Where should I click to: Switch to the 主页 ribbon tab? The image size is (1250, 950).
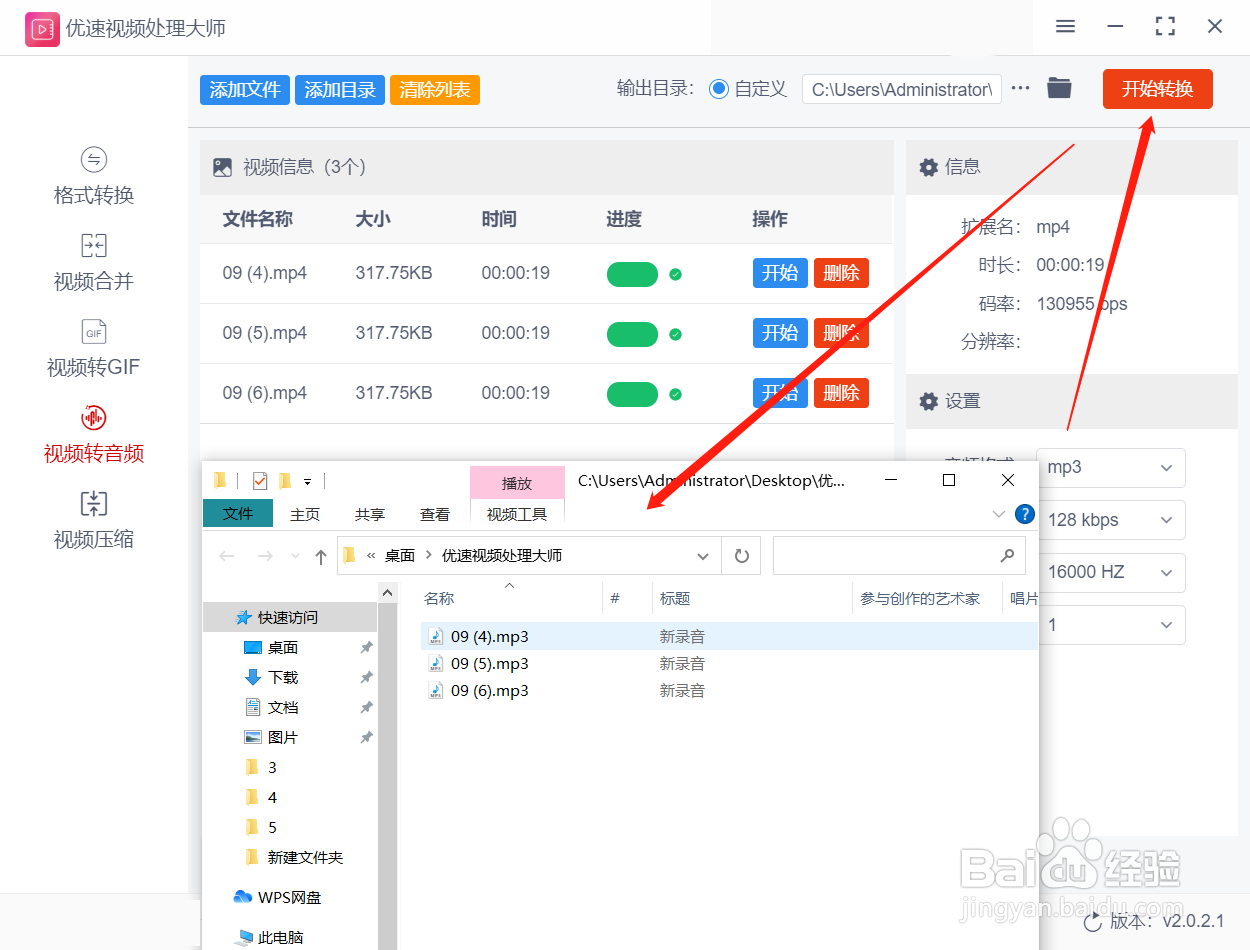click(x=305, y=514)
